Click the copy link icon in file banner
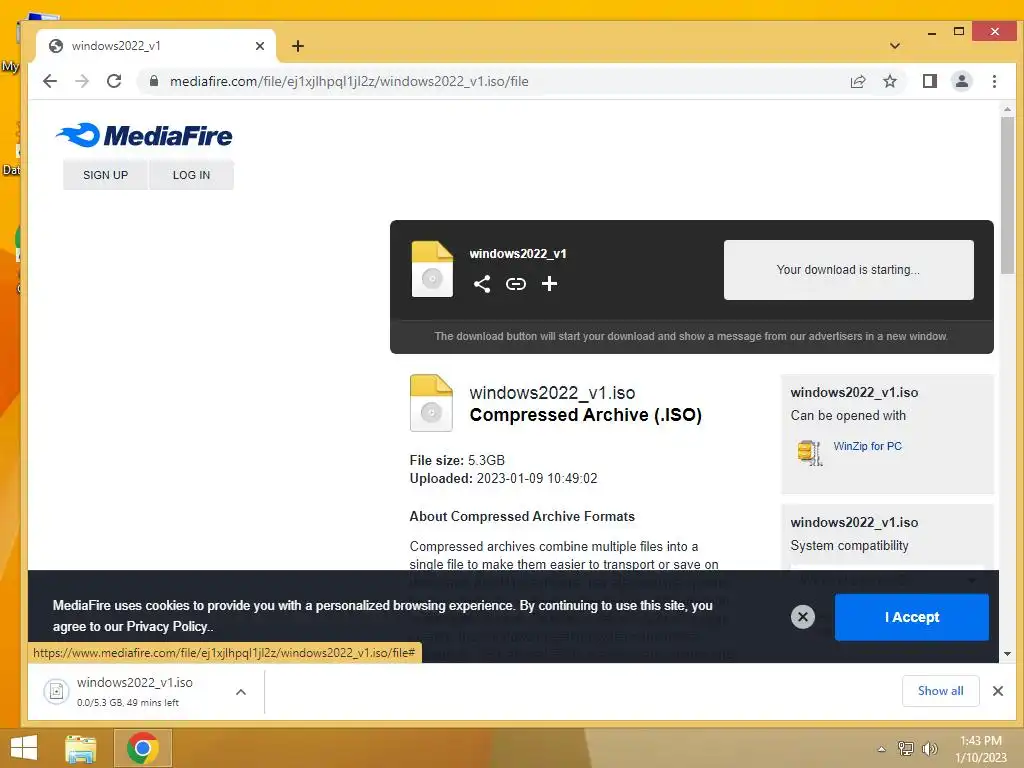This screenshot has width=1024, height=768. (x=516, y=283)
